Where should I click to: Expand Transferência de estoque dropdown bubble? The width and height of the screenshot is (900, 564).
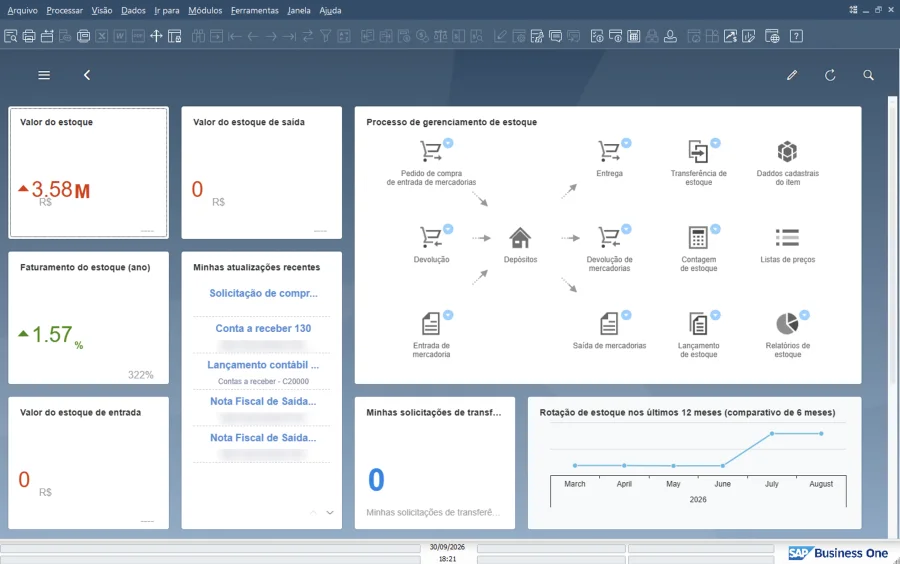pyautogui.click(x=716, y=143)
